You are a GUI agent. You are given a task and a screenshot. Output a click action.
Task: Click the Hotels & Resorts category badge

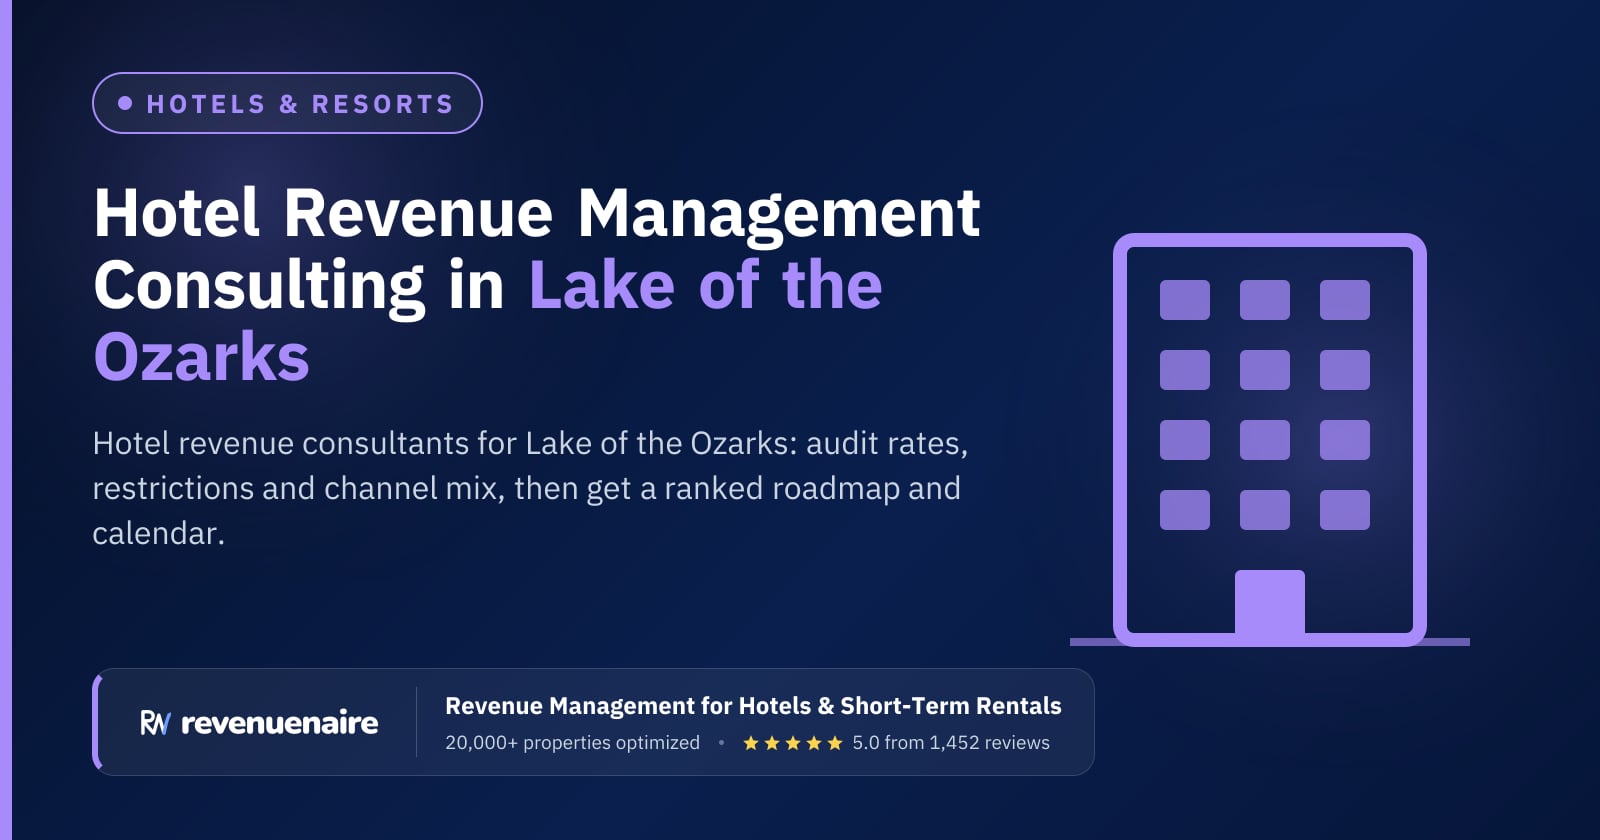pyautogui.click(x=287, y=103)
